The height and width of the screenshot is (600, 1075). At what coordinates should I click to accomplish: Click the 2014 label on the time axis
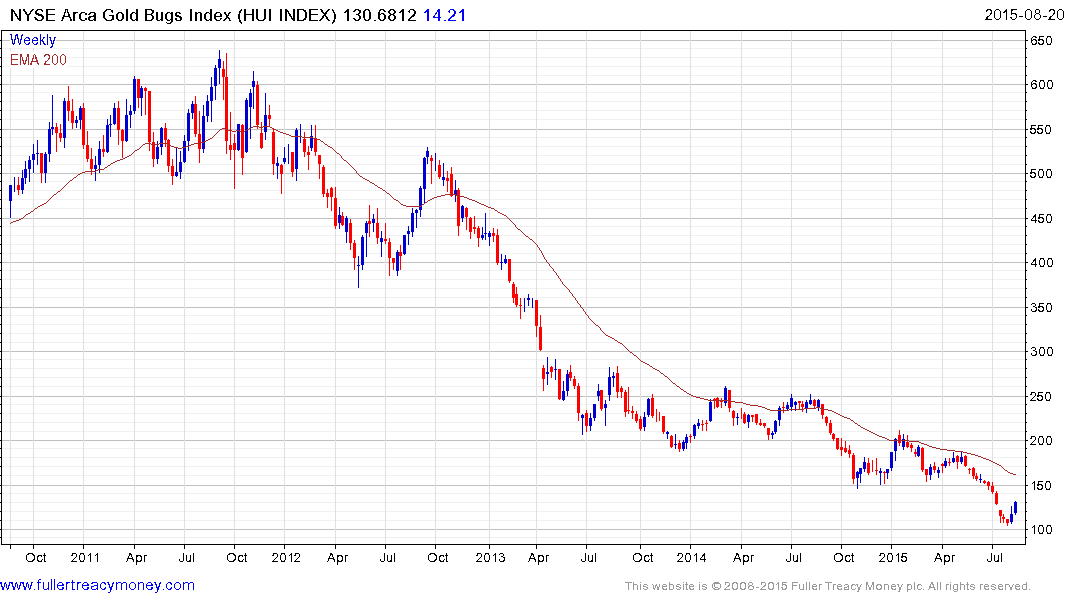pyautogui.click(x=691, y=557)
